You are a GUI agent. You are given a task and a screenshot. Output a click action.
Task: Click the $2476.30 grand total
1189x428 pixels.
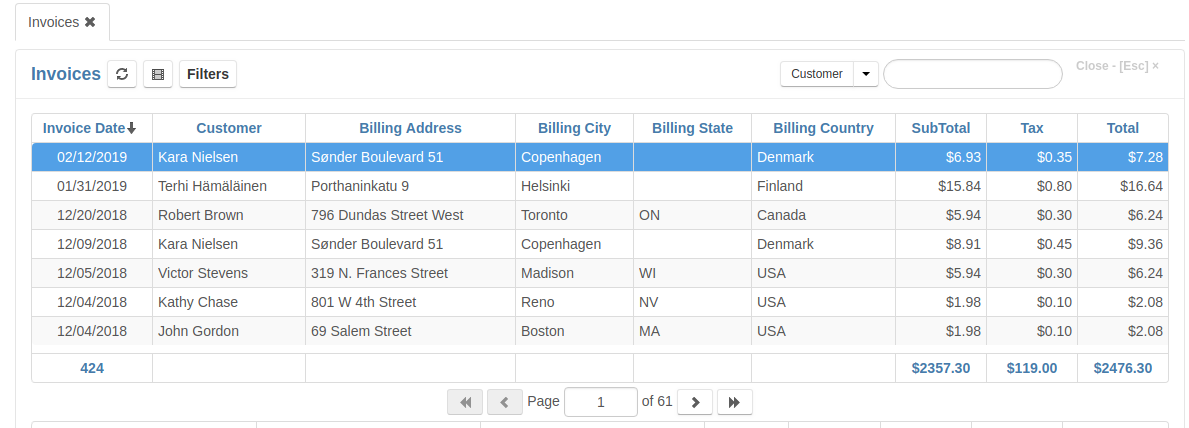pyautogui.click(x=1123, y=368)
